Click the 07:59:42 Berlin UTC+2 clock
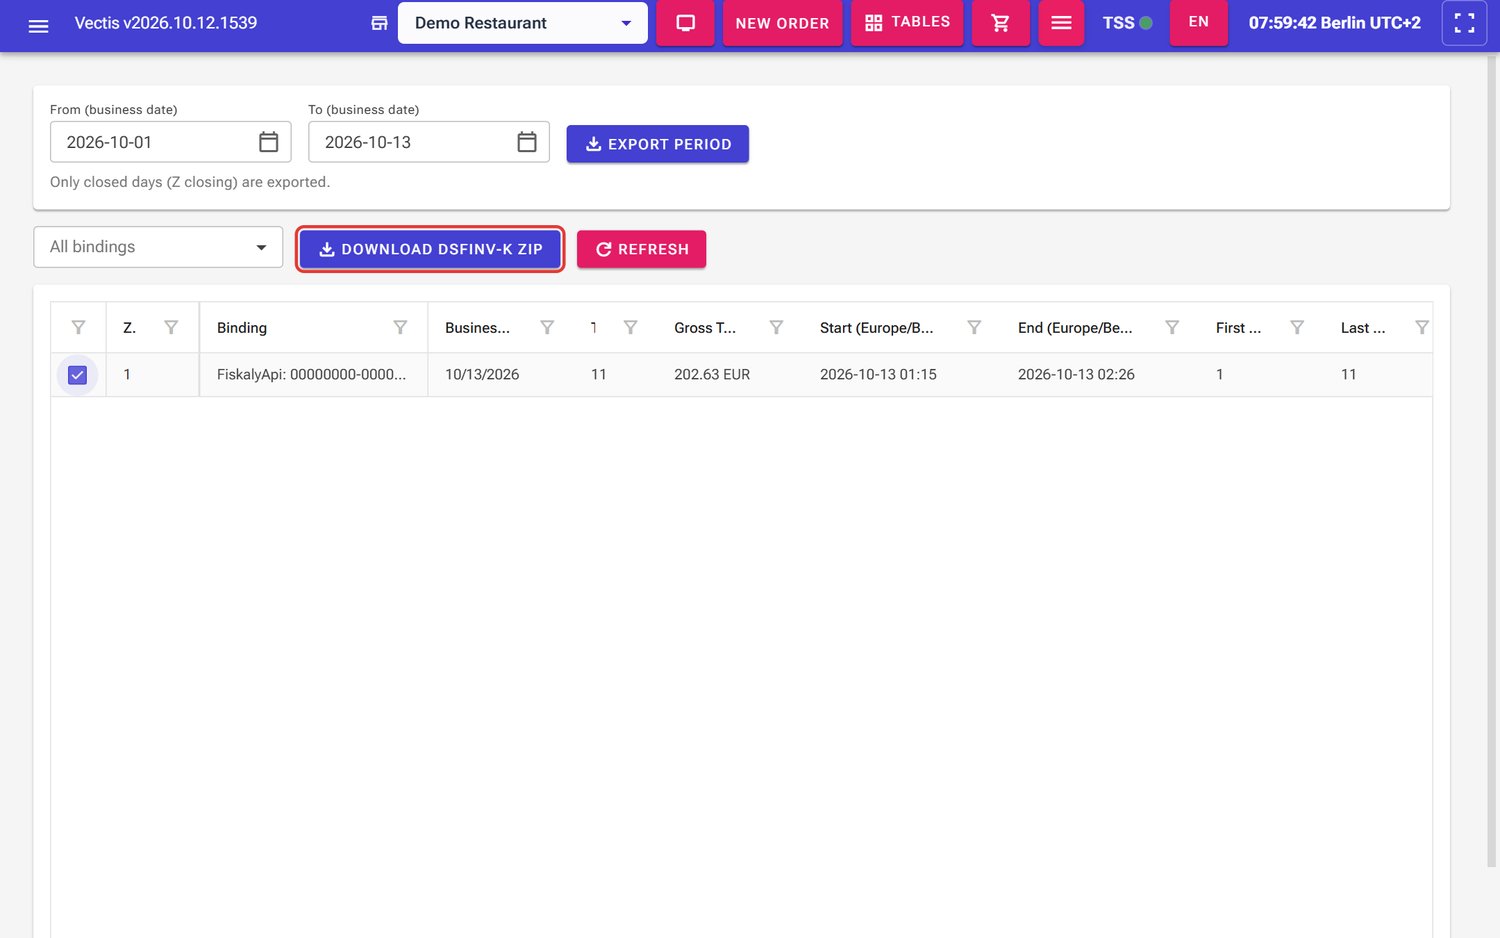The width and height of the screenshot is (1500, 938). (1334, 23)
